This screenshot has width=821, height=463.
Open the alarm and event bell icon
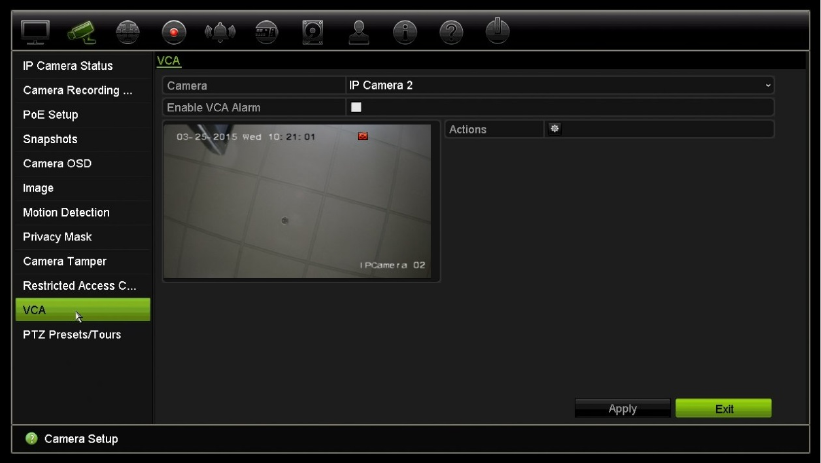pos(220,32)
